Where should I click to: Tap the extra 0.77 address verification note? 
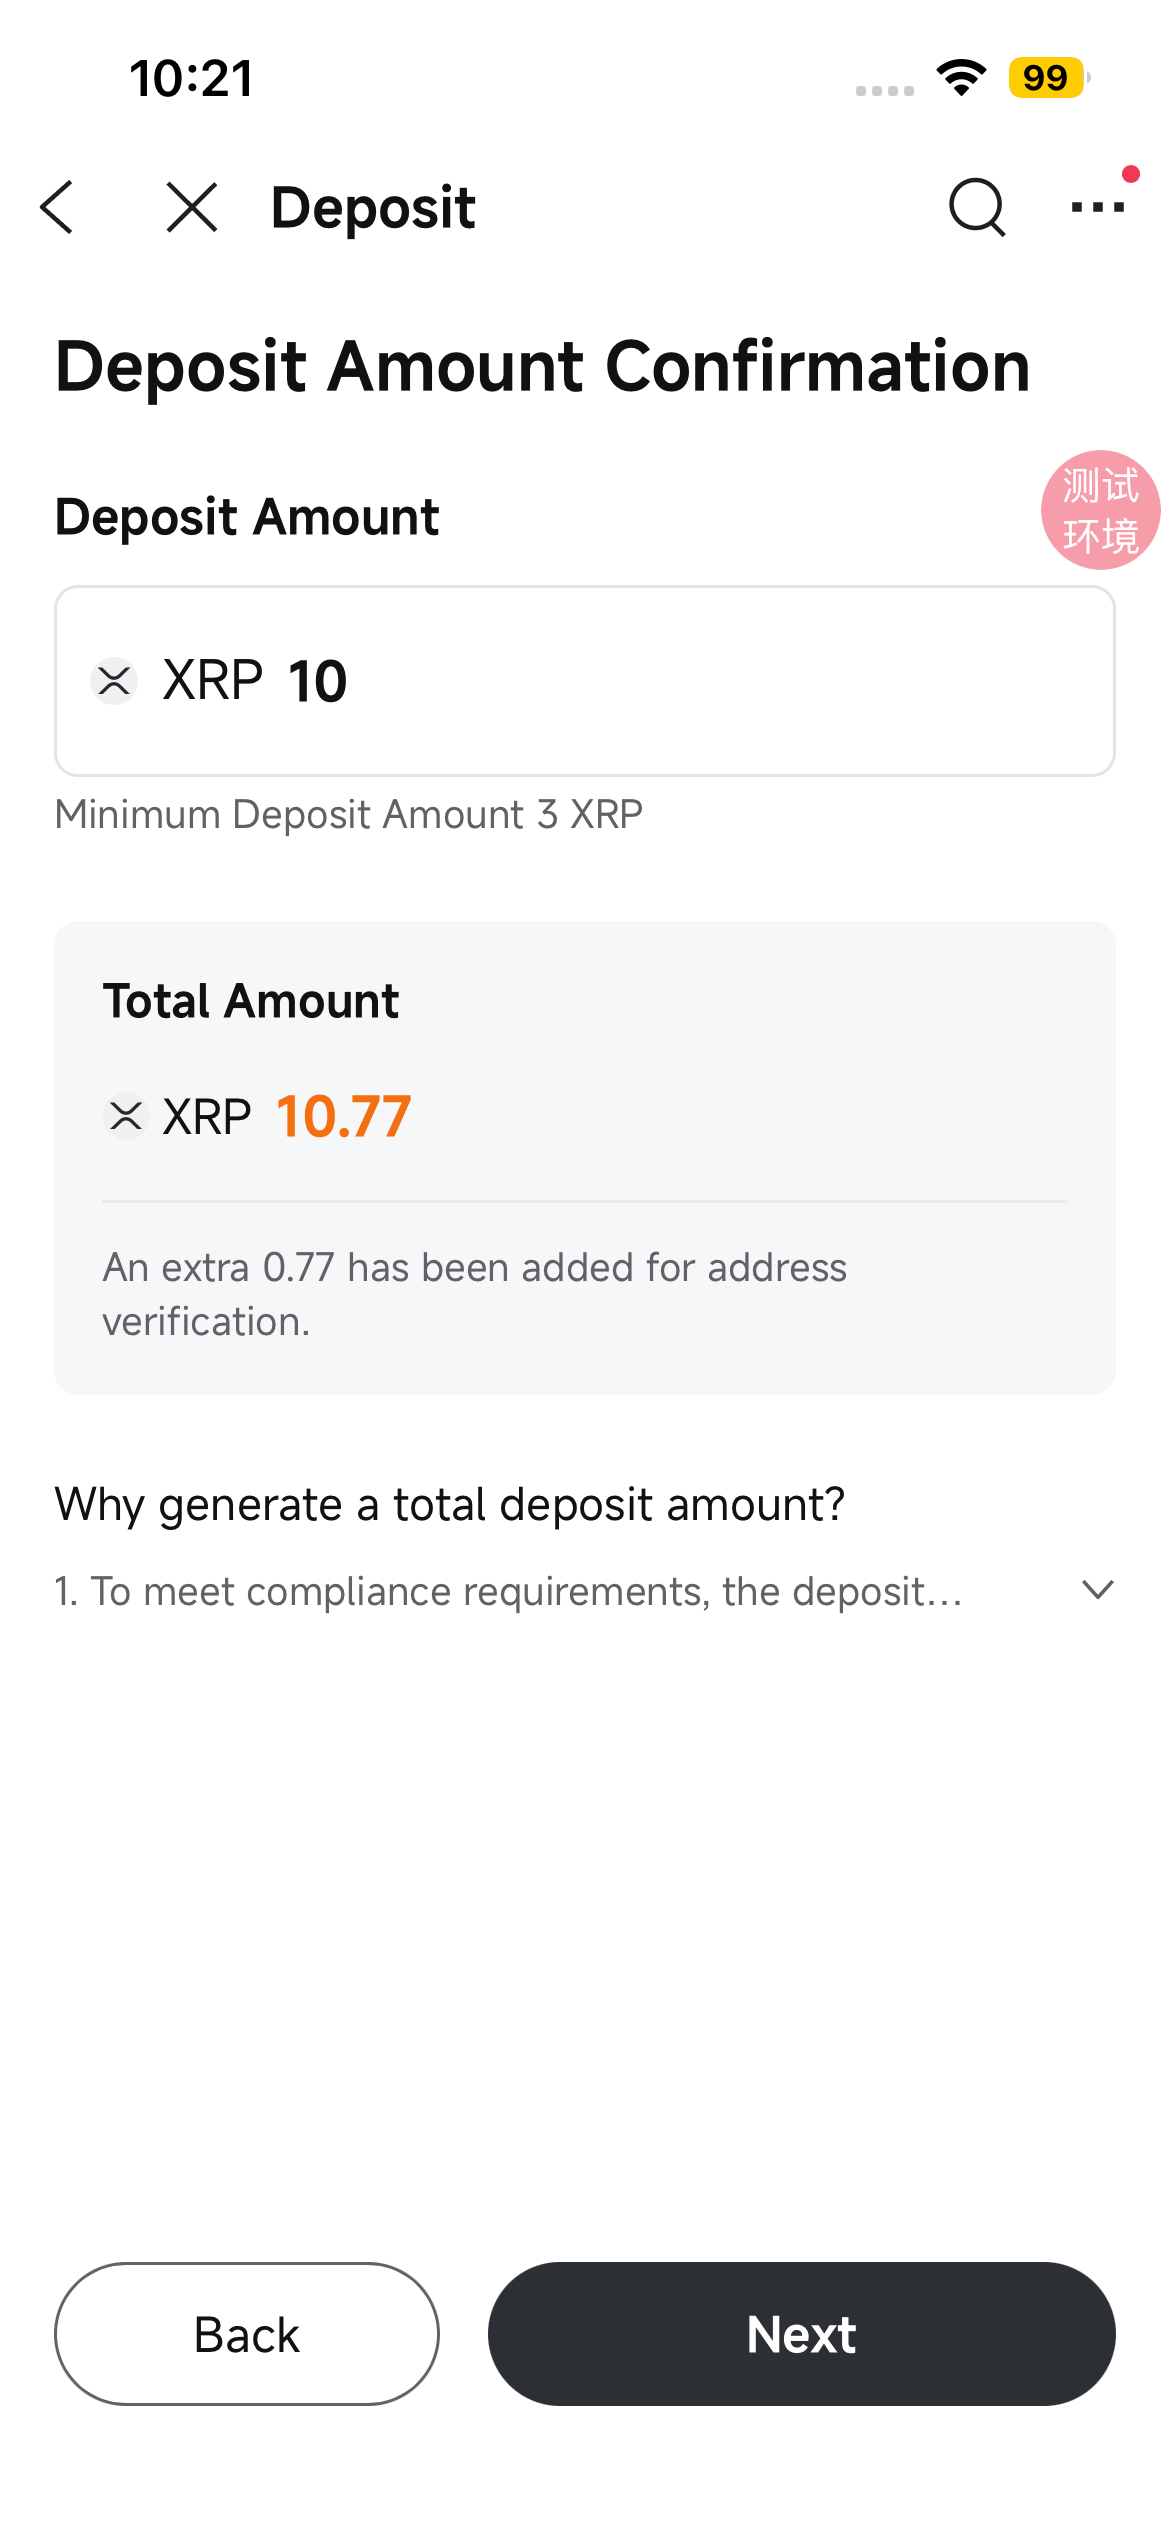[475, 1294]
